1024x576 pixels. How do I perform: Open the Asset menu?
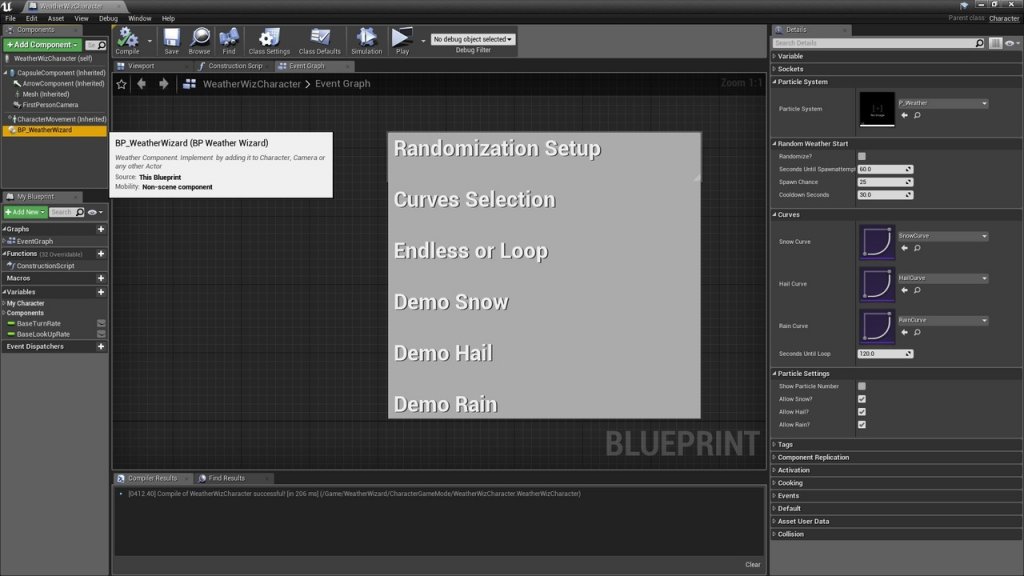[x=56, y=18]
